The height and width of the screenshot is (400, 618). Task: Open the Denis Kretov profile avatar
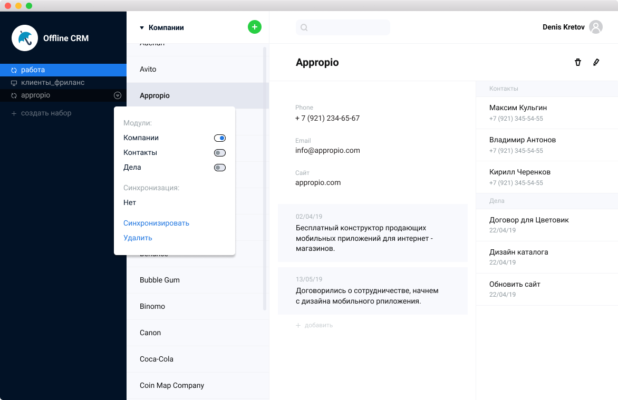[x=596, y=27]
